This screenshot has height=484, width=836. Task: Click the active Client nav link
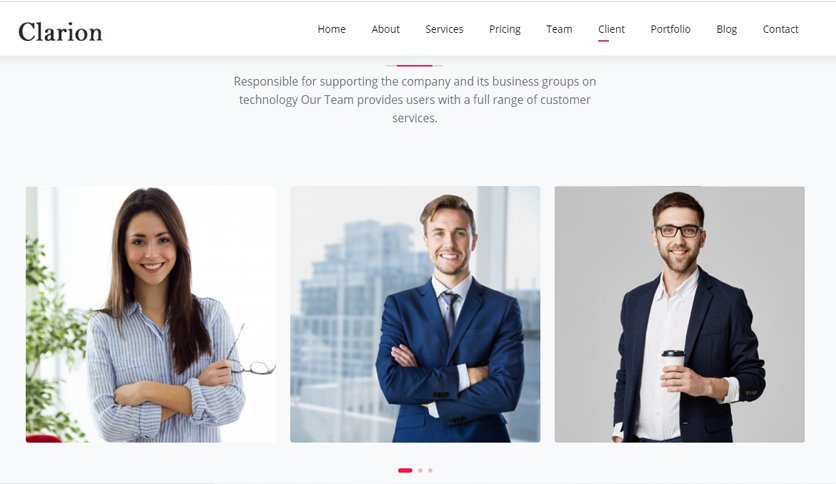click(611, 29)
